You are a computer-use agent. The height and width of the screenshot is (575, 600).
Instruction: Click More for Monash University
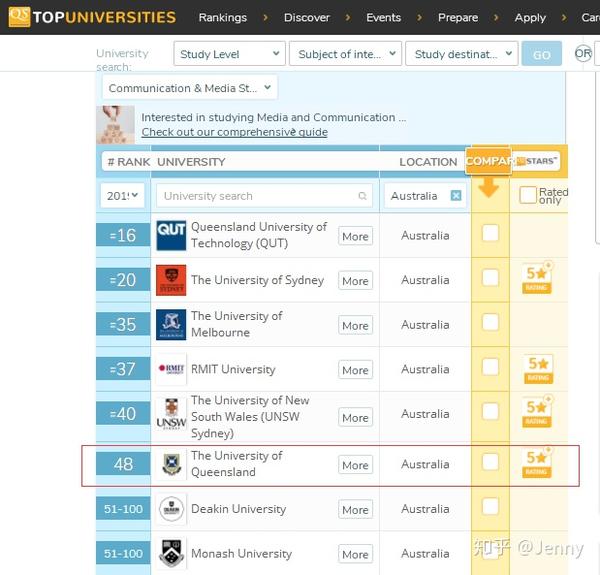pyautogui.click(x=355, y=554)
